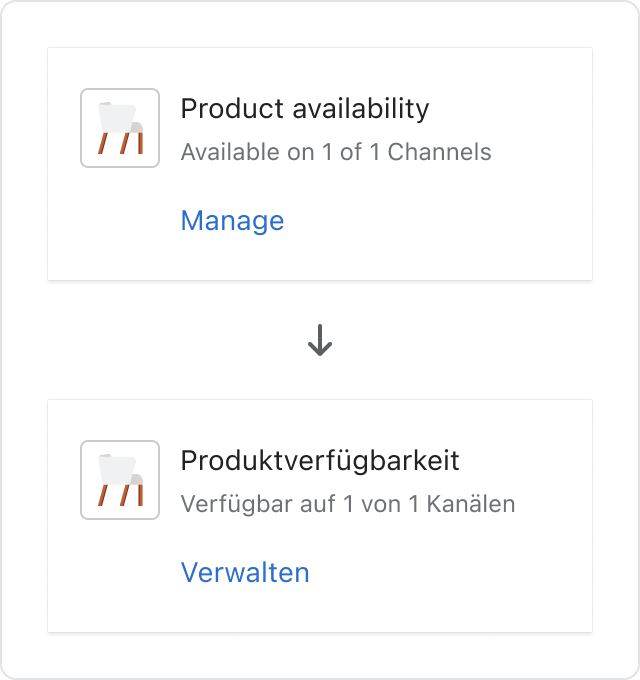Screen dimensions: 640x680
Task: Select the Product availability heading
Action: click(x=305, y=108)
